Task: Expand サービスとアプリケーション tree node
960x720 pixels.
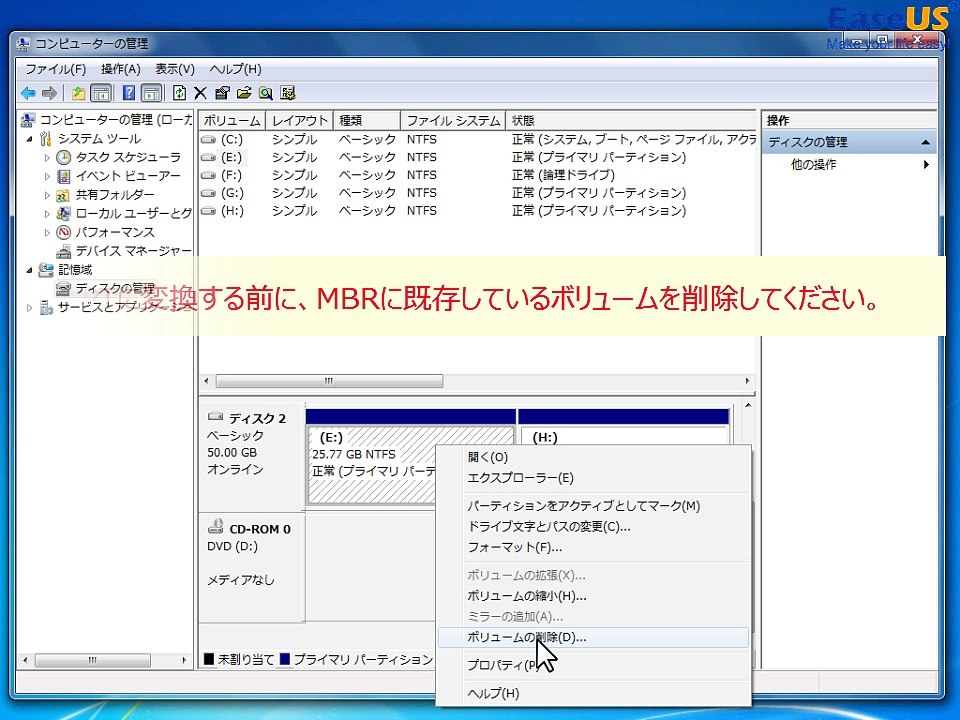Action: click(x=29, y=307)
